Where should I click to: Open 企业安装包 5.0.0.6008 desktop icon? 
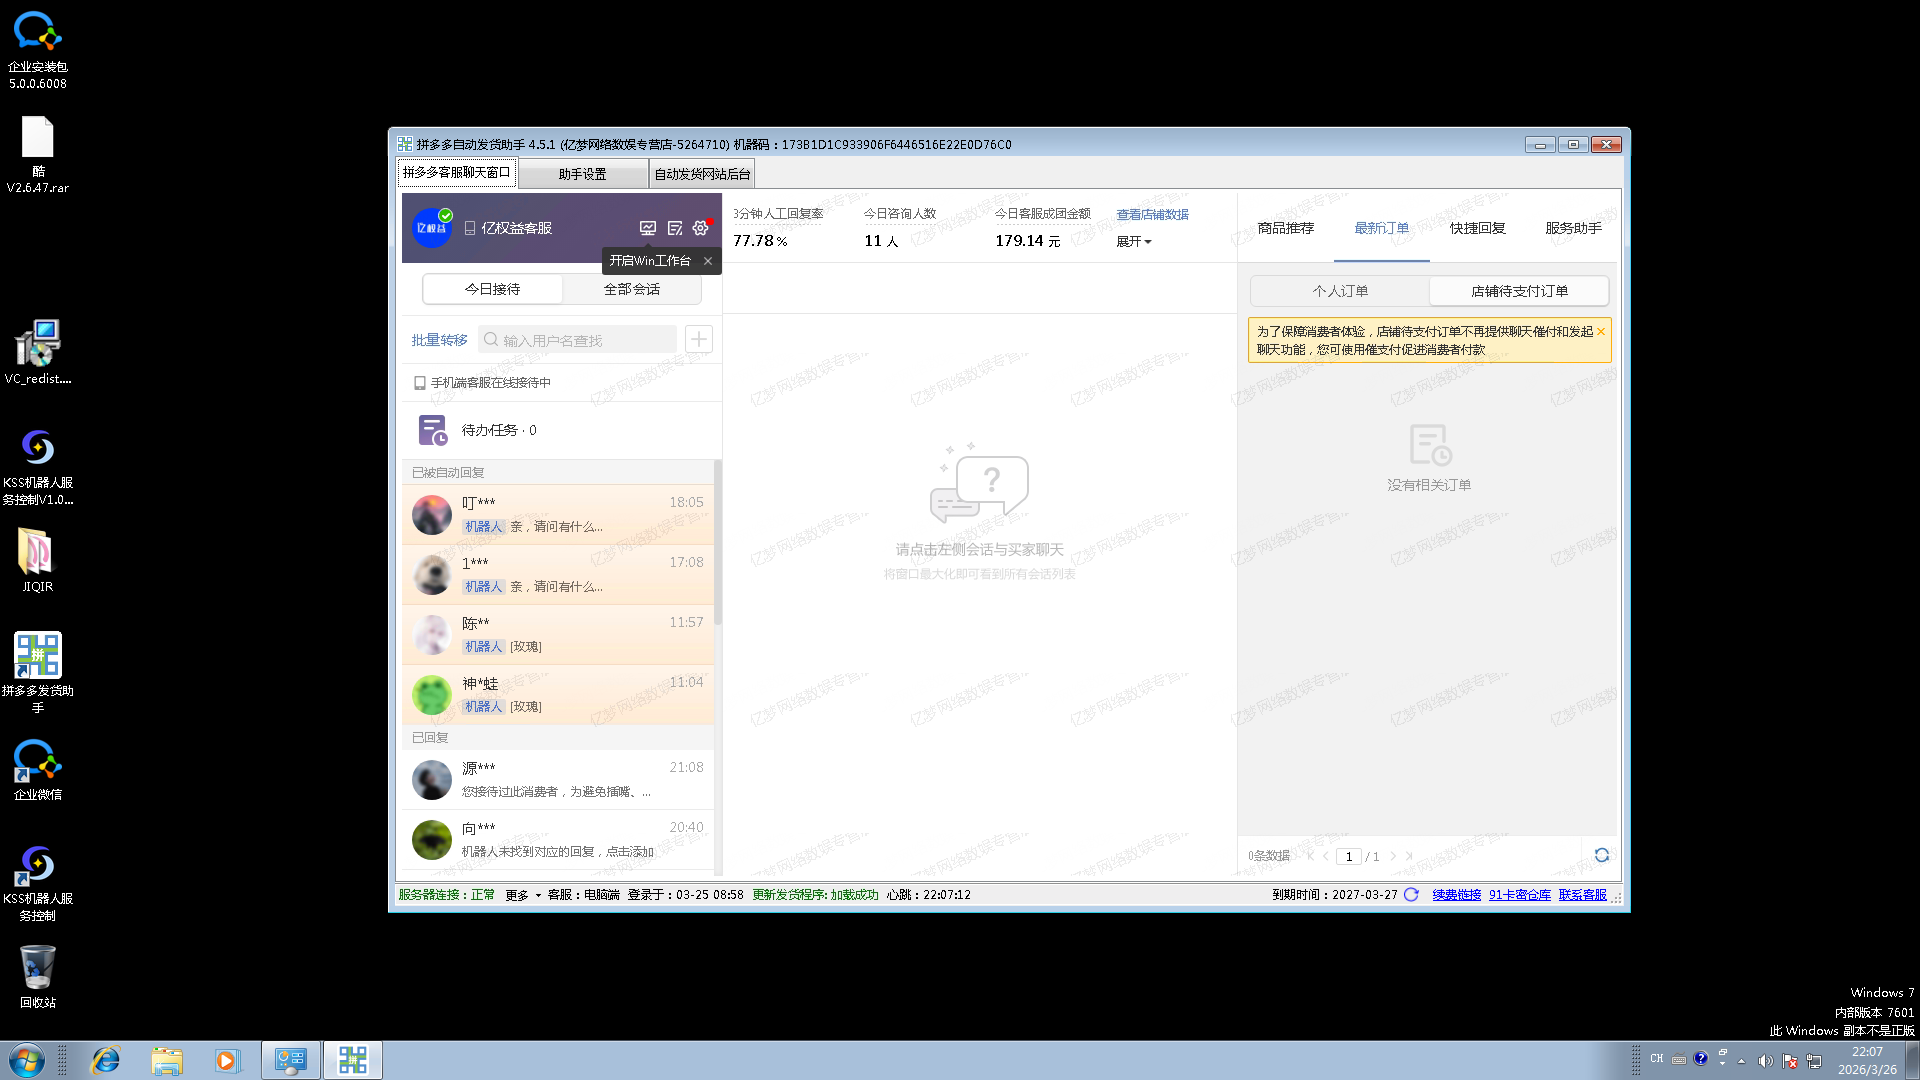(x=38, y=49)
